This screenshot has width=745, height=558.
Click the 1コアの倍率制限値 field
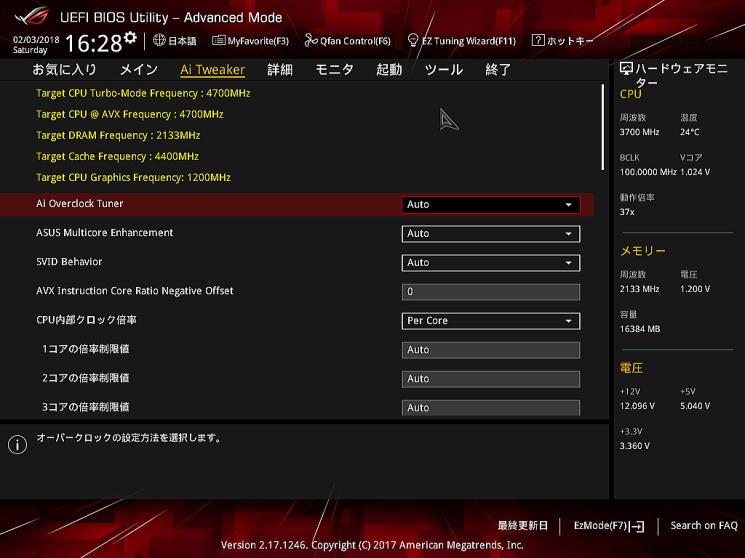490,350
